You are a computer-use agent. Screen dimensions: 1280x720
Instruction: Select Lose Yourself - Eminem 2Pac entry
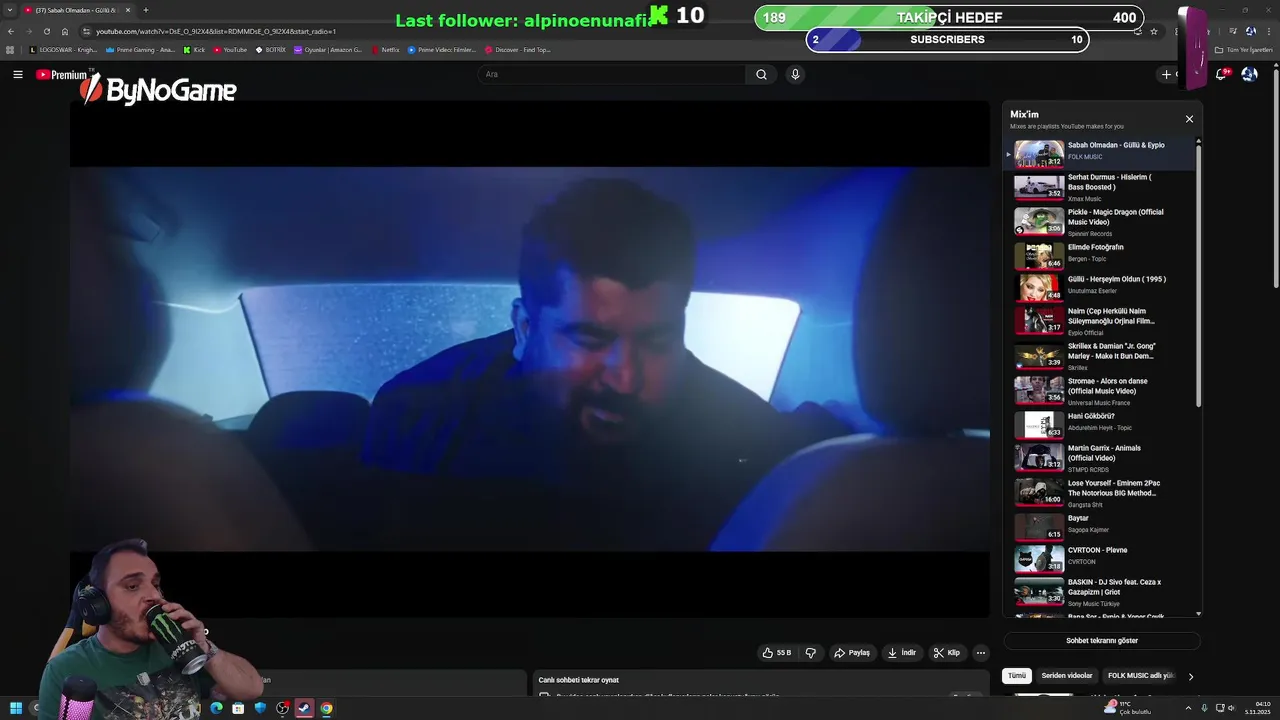(1099, 493)
